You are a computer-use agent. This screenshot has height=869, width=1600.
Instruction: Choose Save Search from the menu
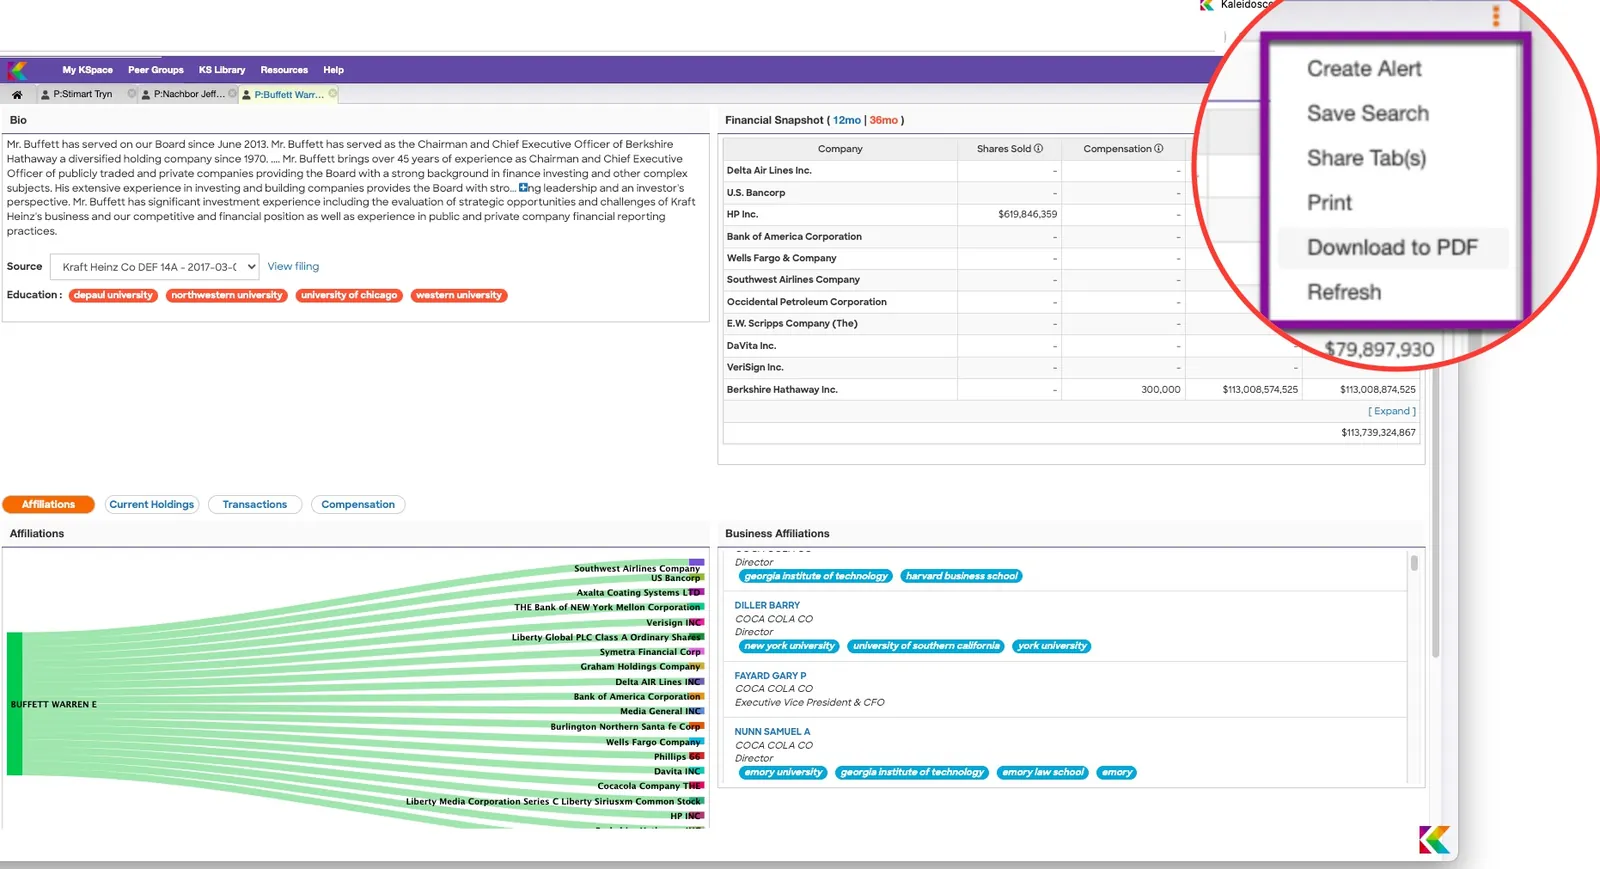1368,114
